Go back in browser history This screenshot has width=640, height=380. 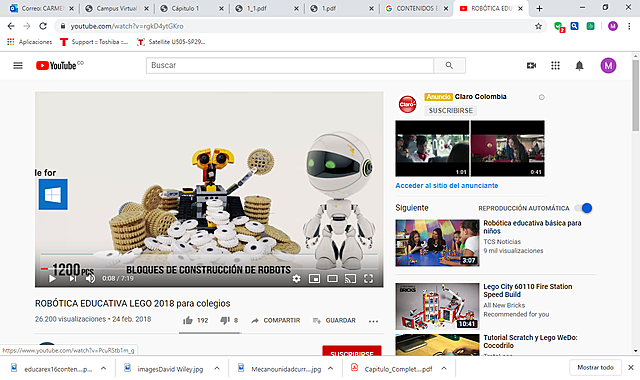point(11,26)
